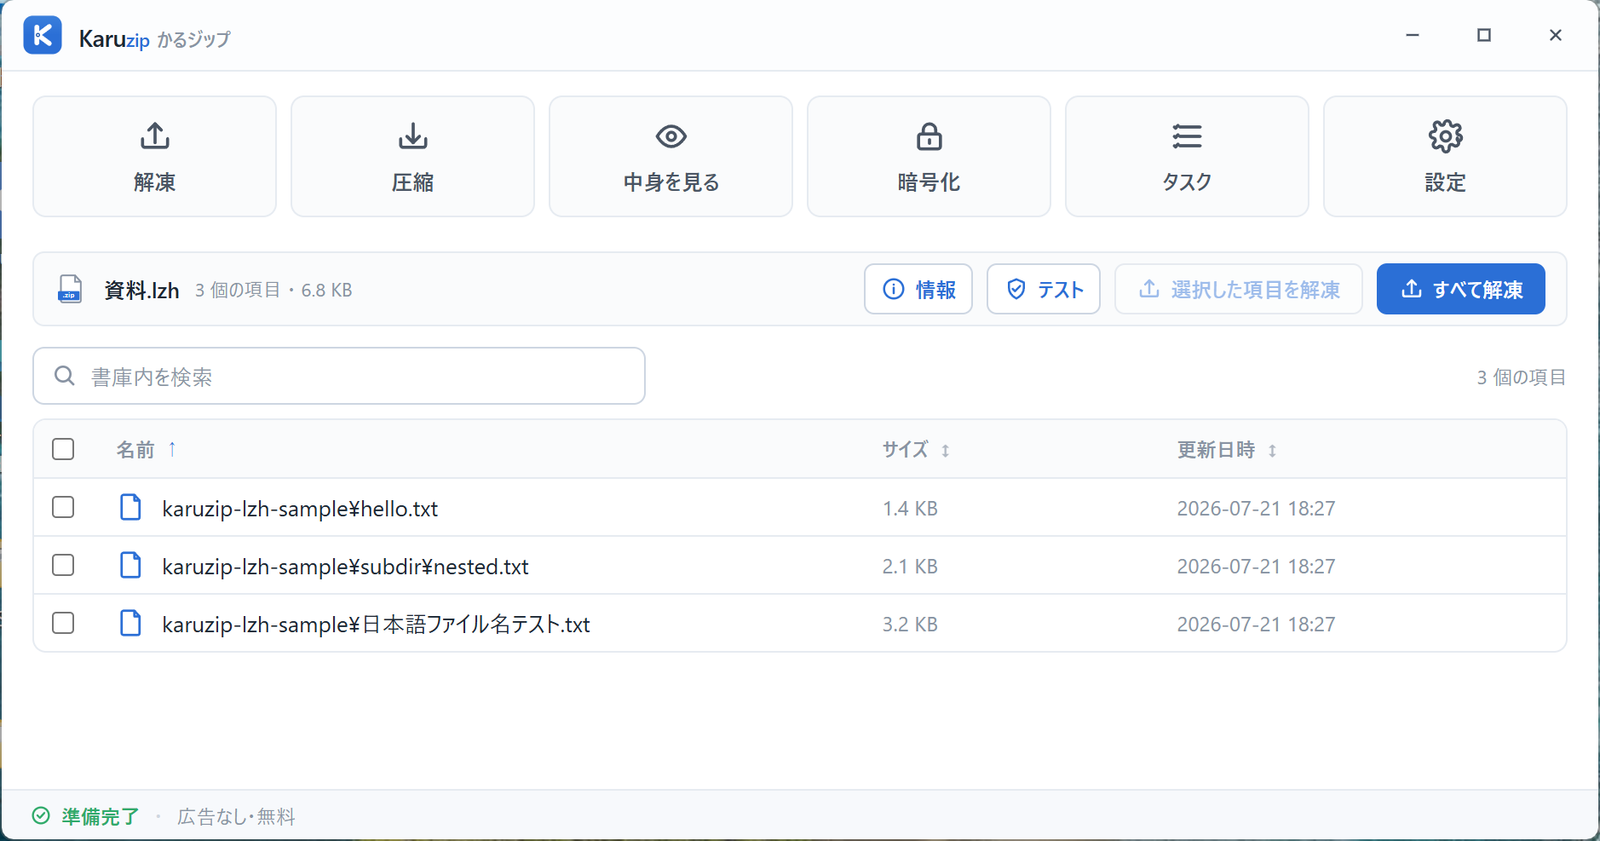Click the 3 個の項目 count beside search
This screenshot has height=841, width=1600.
click(x=1521, y=377)
